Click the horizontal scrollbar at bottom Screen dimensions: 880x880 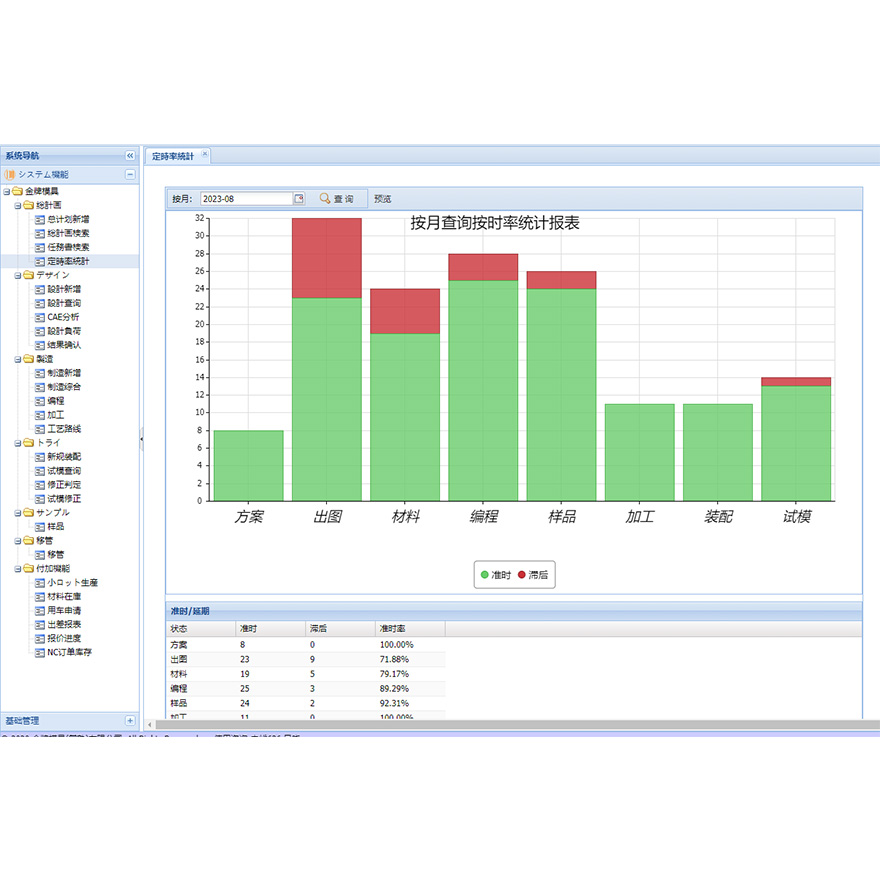pyautogui.click(x=500, y=725)
